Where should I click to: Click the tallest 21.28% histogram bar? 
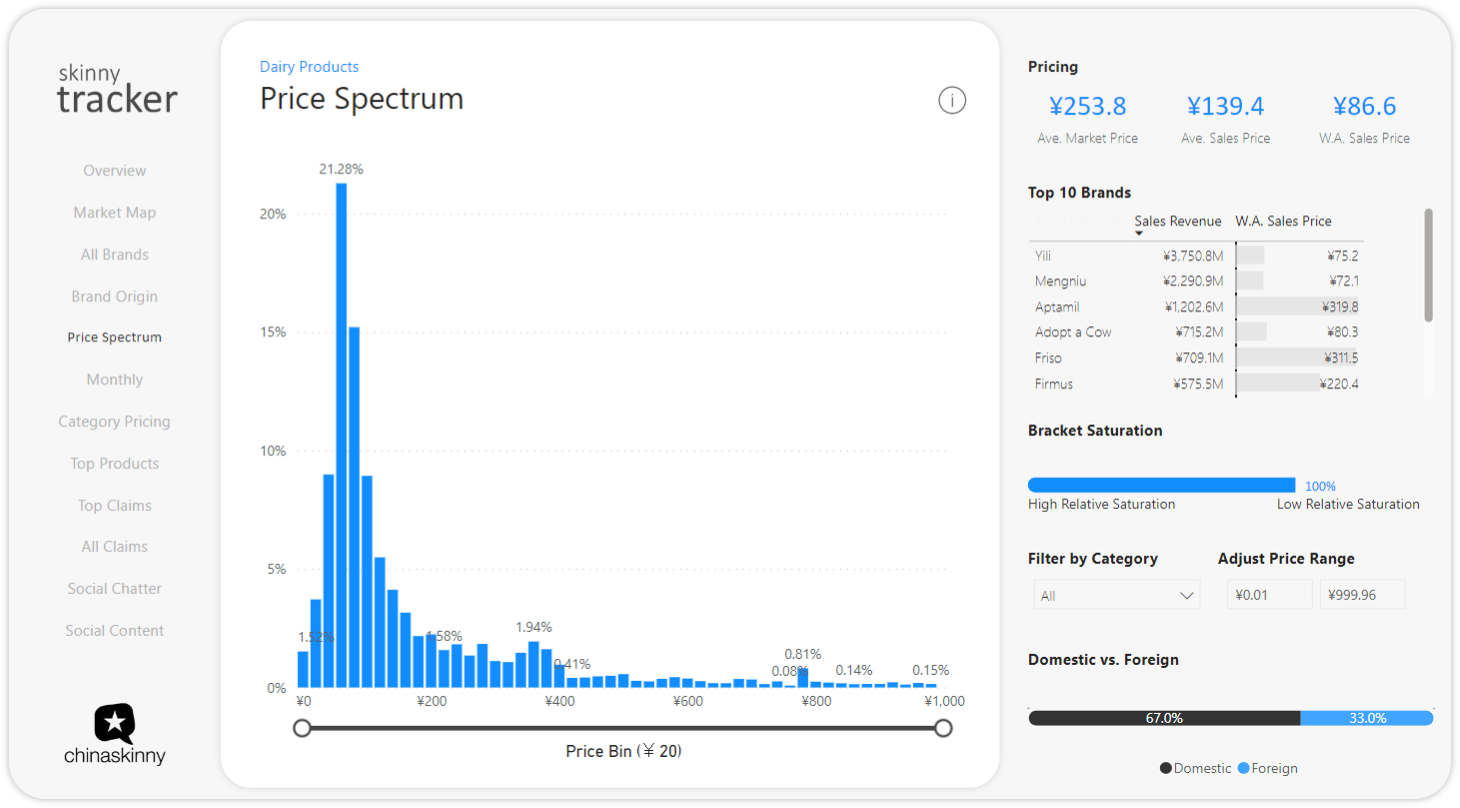(x=341, y=435)
